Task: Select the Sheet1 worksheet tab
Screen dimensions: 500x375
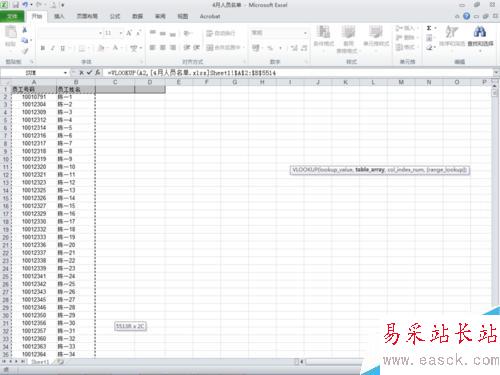Action: (40, 362)
